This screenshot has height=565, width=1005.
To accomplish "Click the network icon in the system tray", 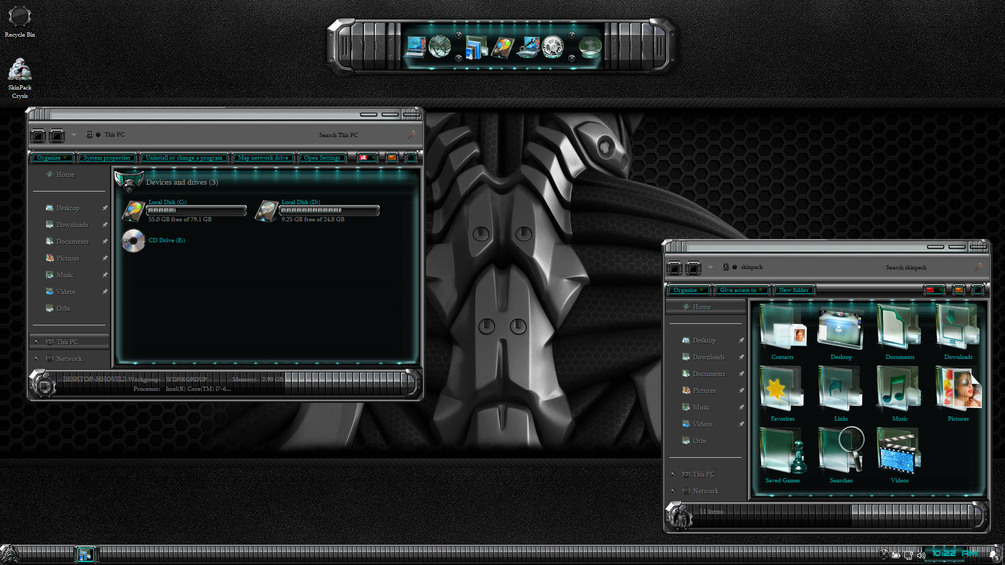I will point(908,555).
